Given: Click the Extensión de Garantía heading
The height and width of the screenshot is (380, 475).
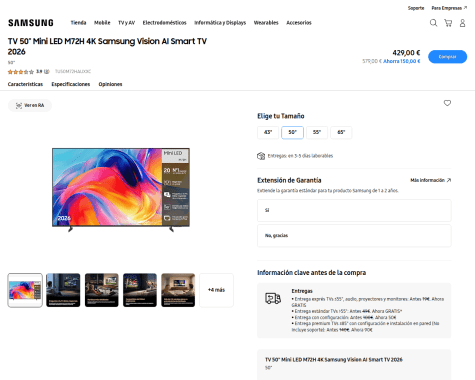Looking at the screenshot, I should [x=289, y=180].
